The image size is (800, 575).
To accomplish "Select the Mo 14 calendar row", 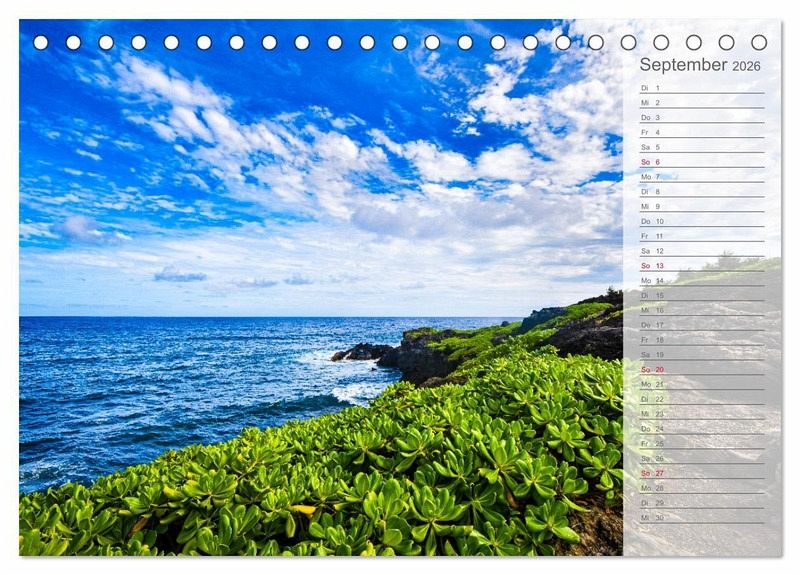I will click(700, 281).
